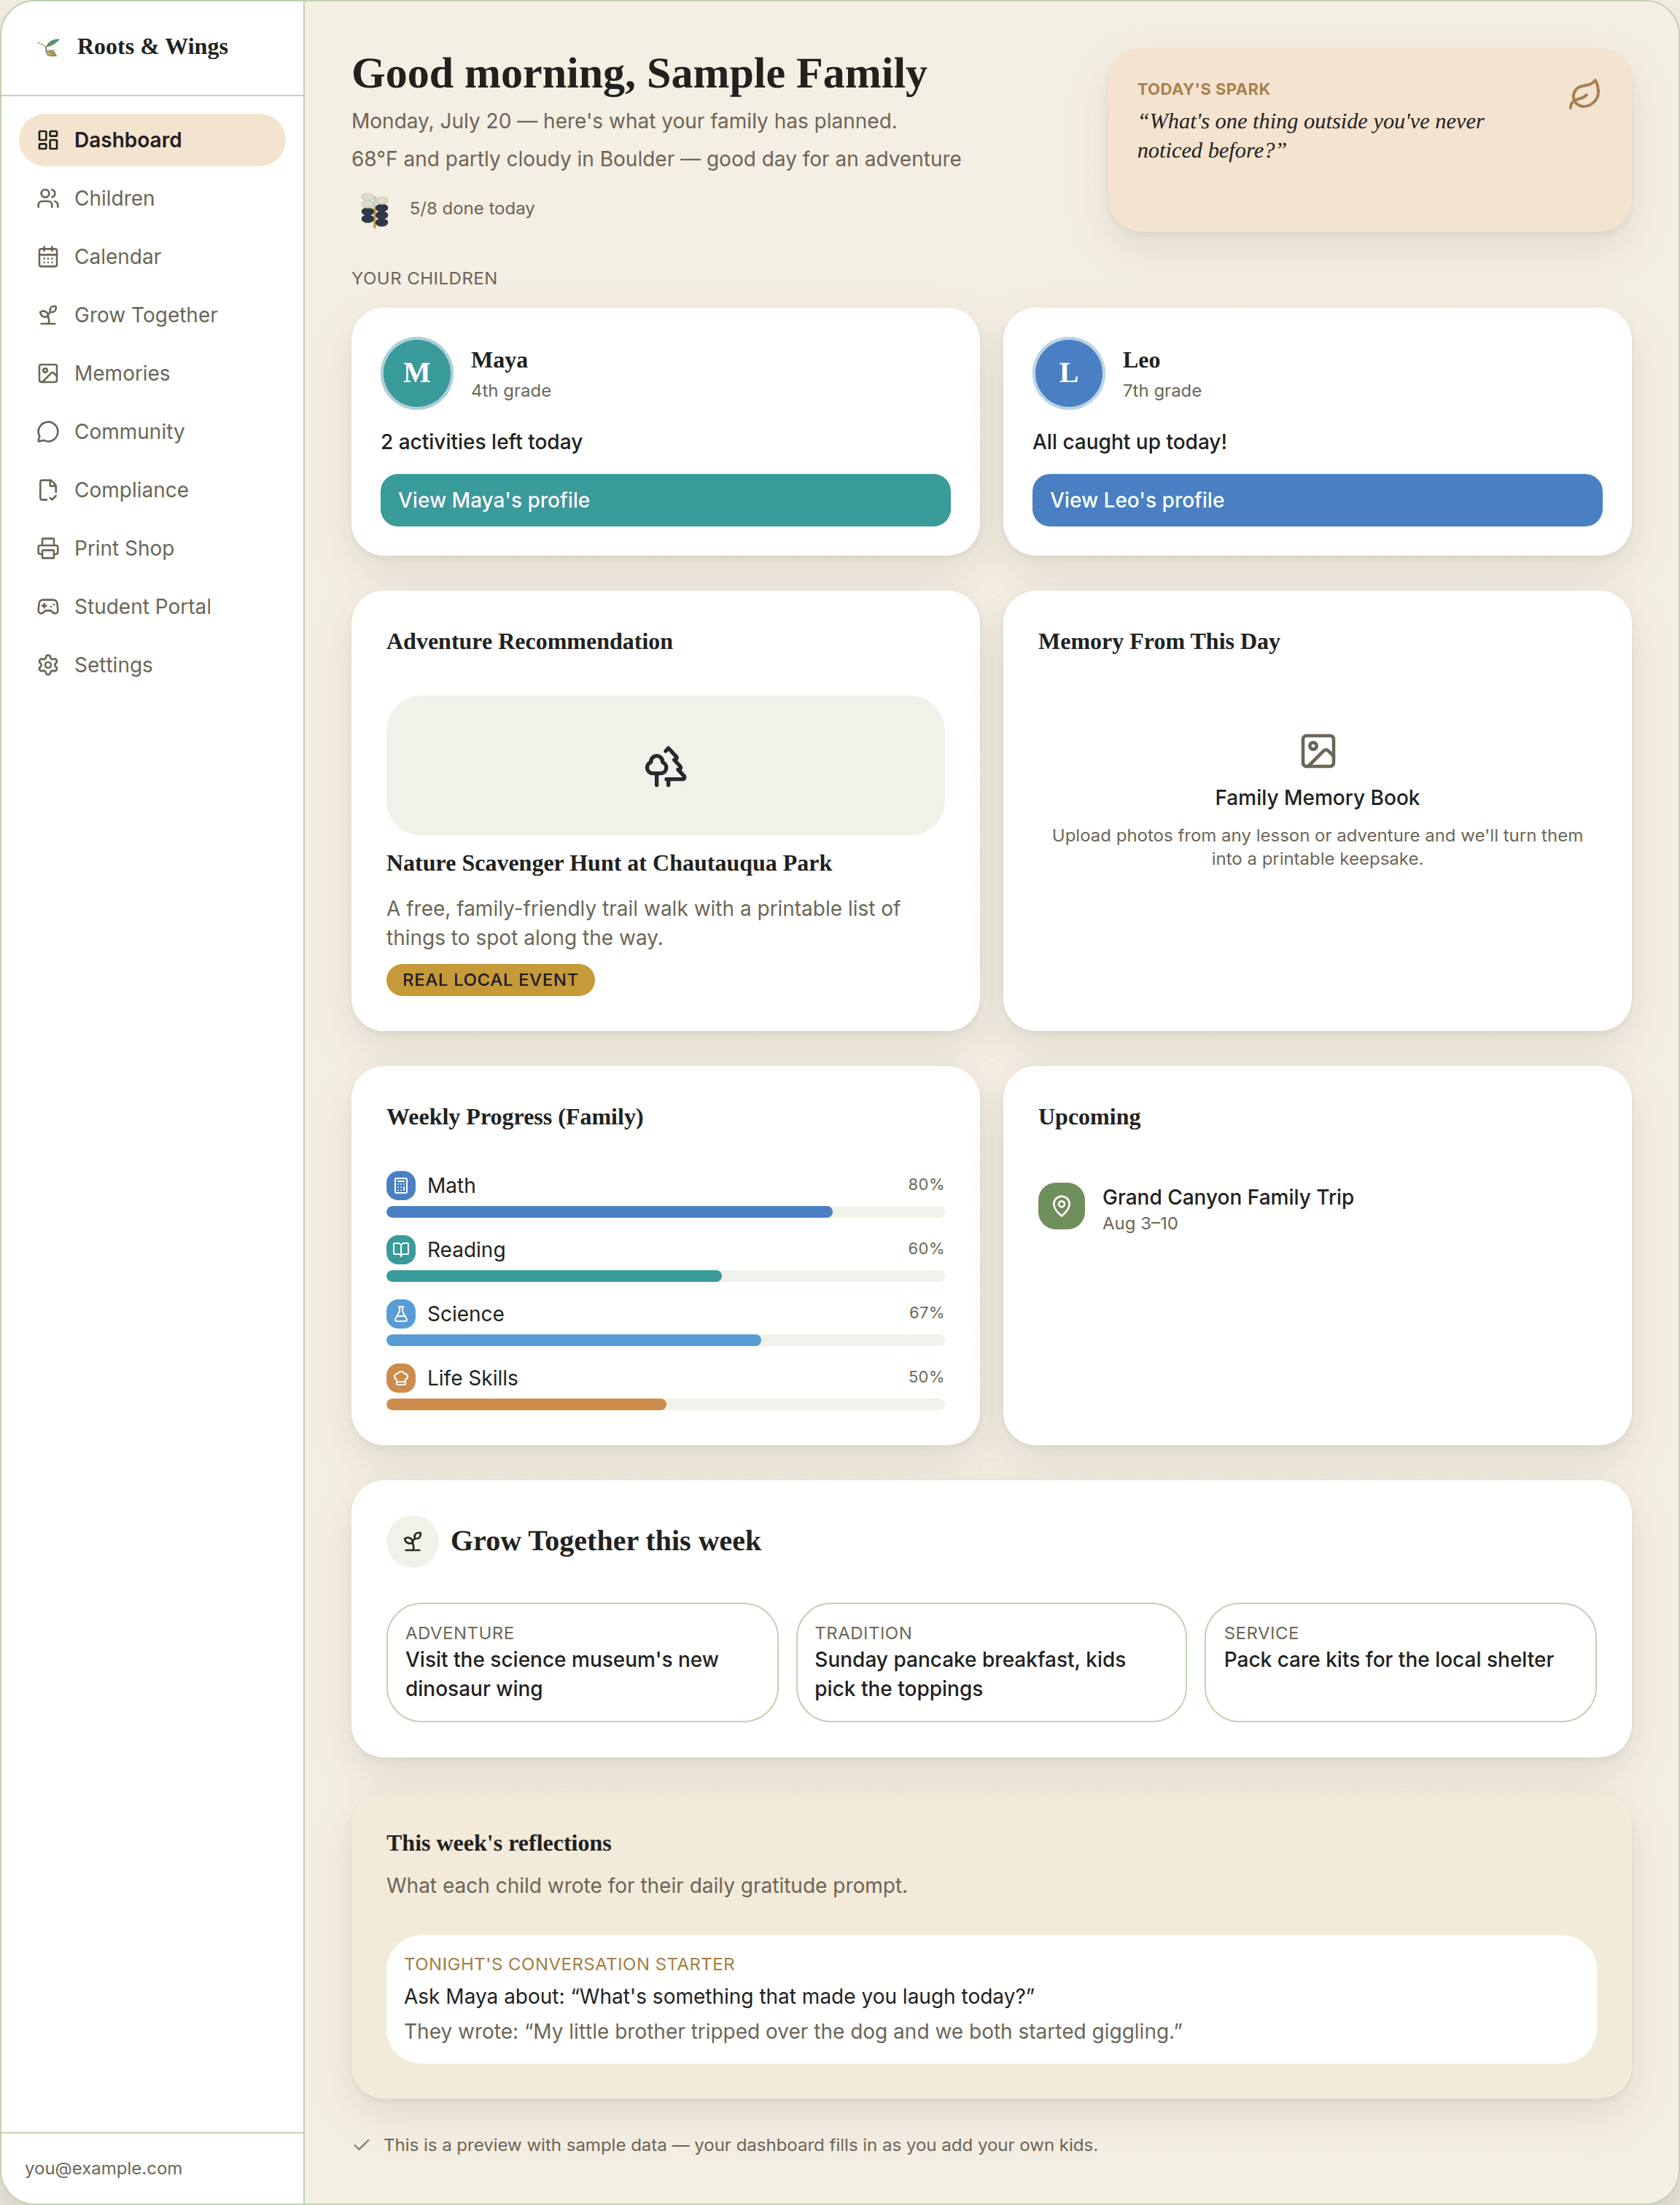
Task: Click Leo's blue L avatar
Action: [x=1068, y=373]
